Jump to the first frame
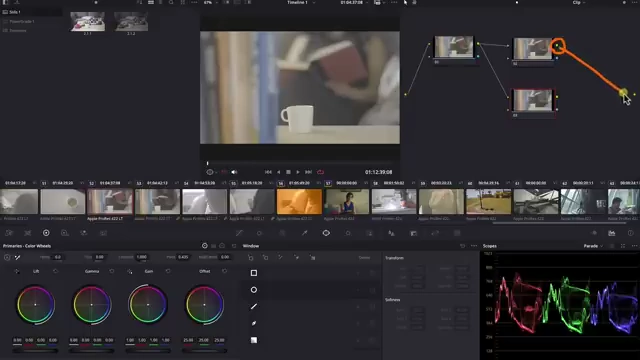This screenshot has height=360, width=640. [x=268, y=172]
